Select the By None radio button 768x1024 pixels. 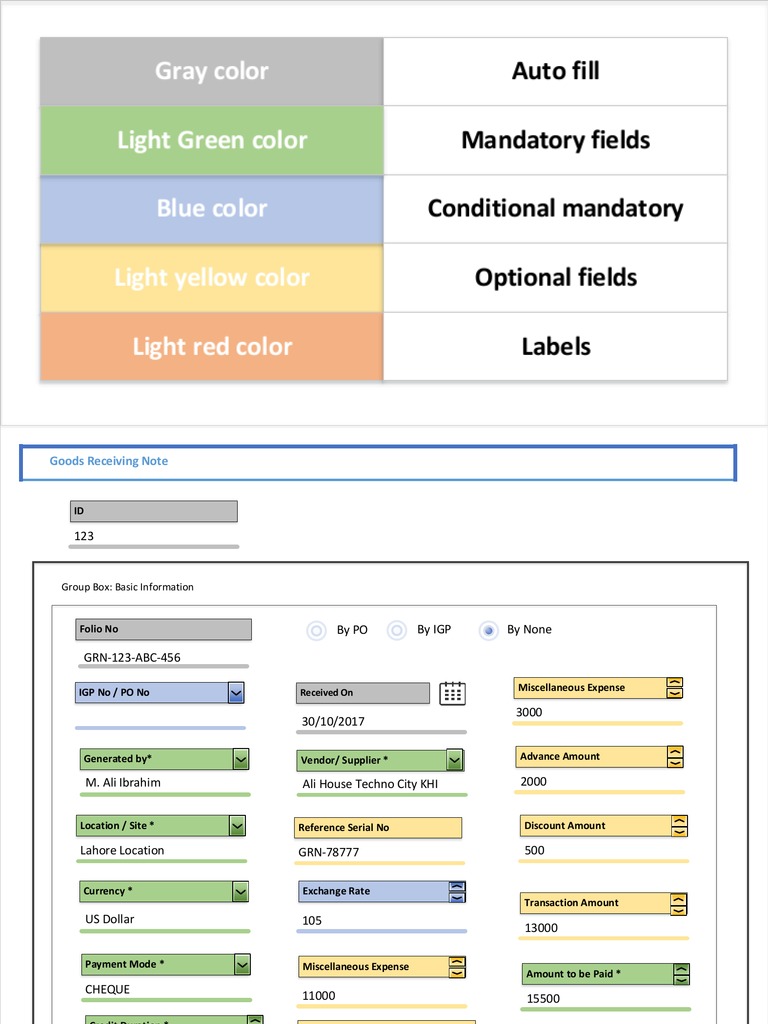488,630
